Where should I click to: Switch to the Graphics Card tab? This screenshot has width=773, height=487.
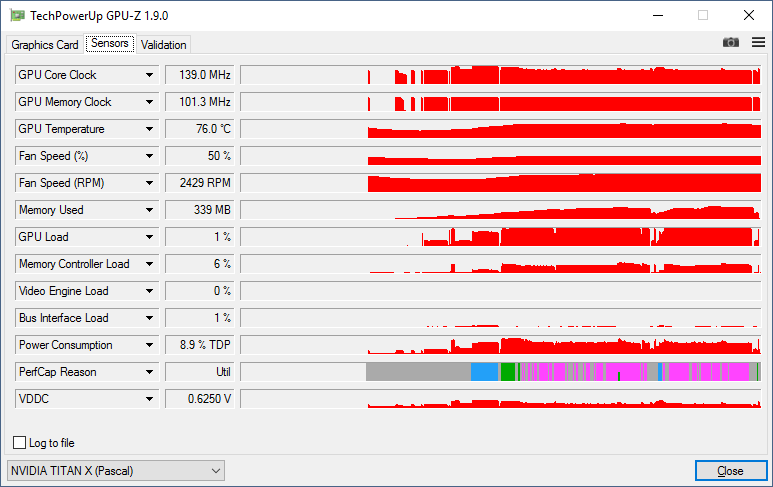pos(45,45)
